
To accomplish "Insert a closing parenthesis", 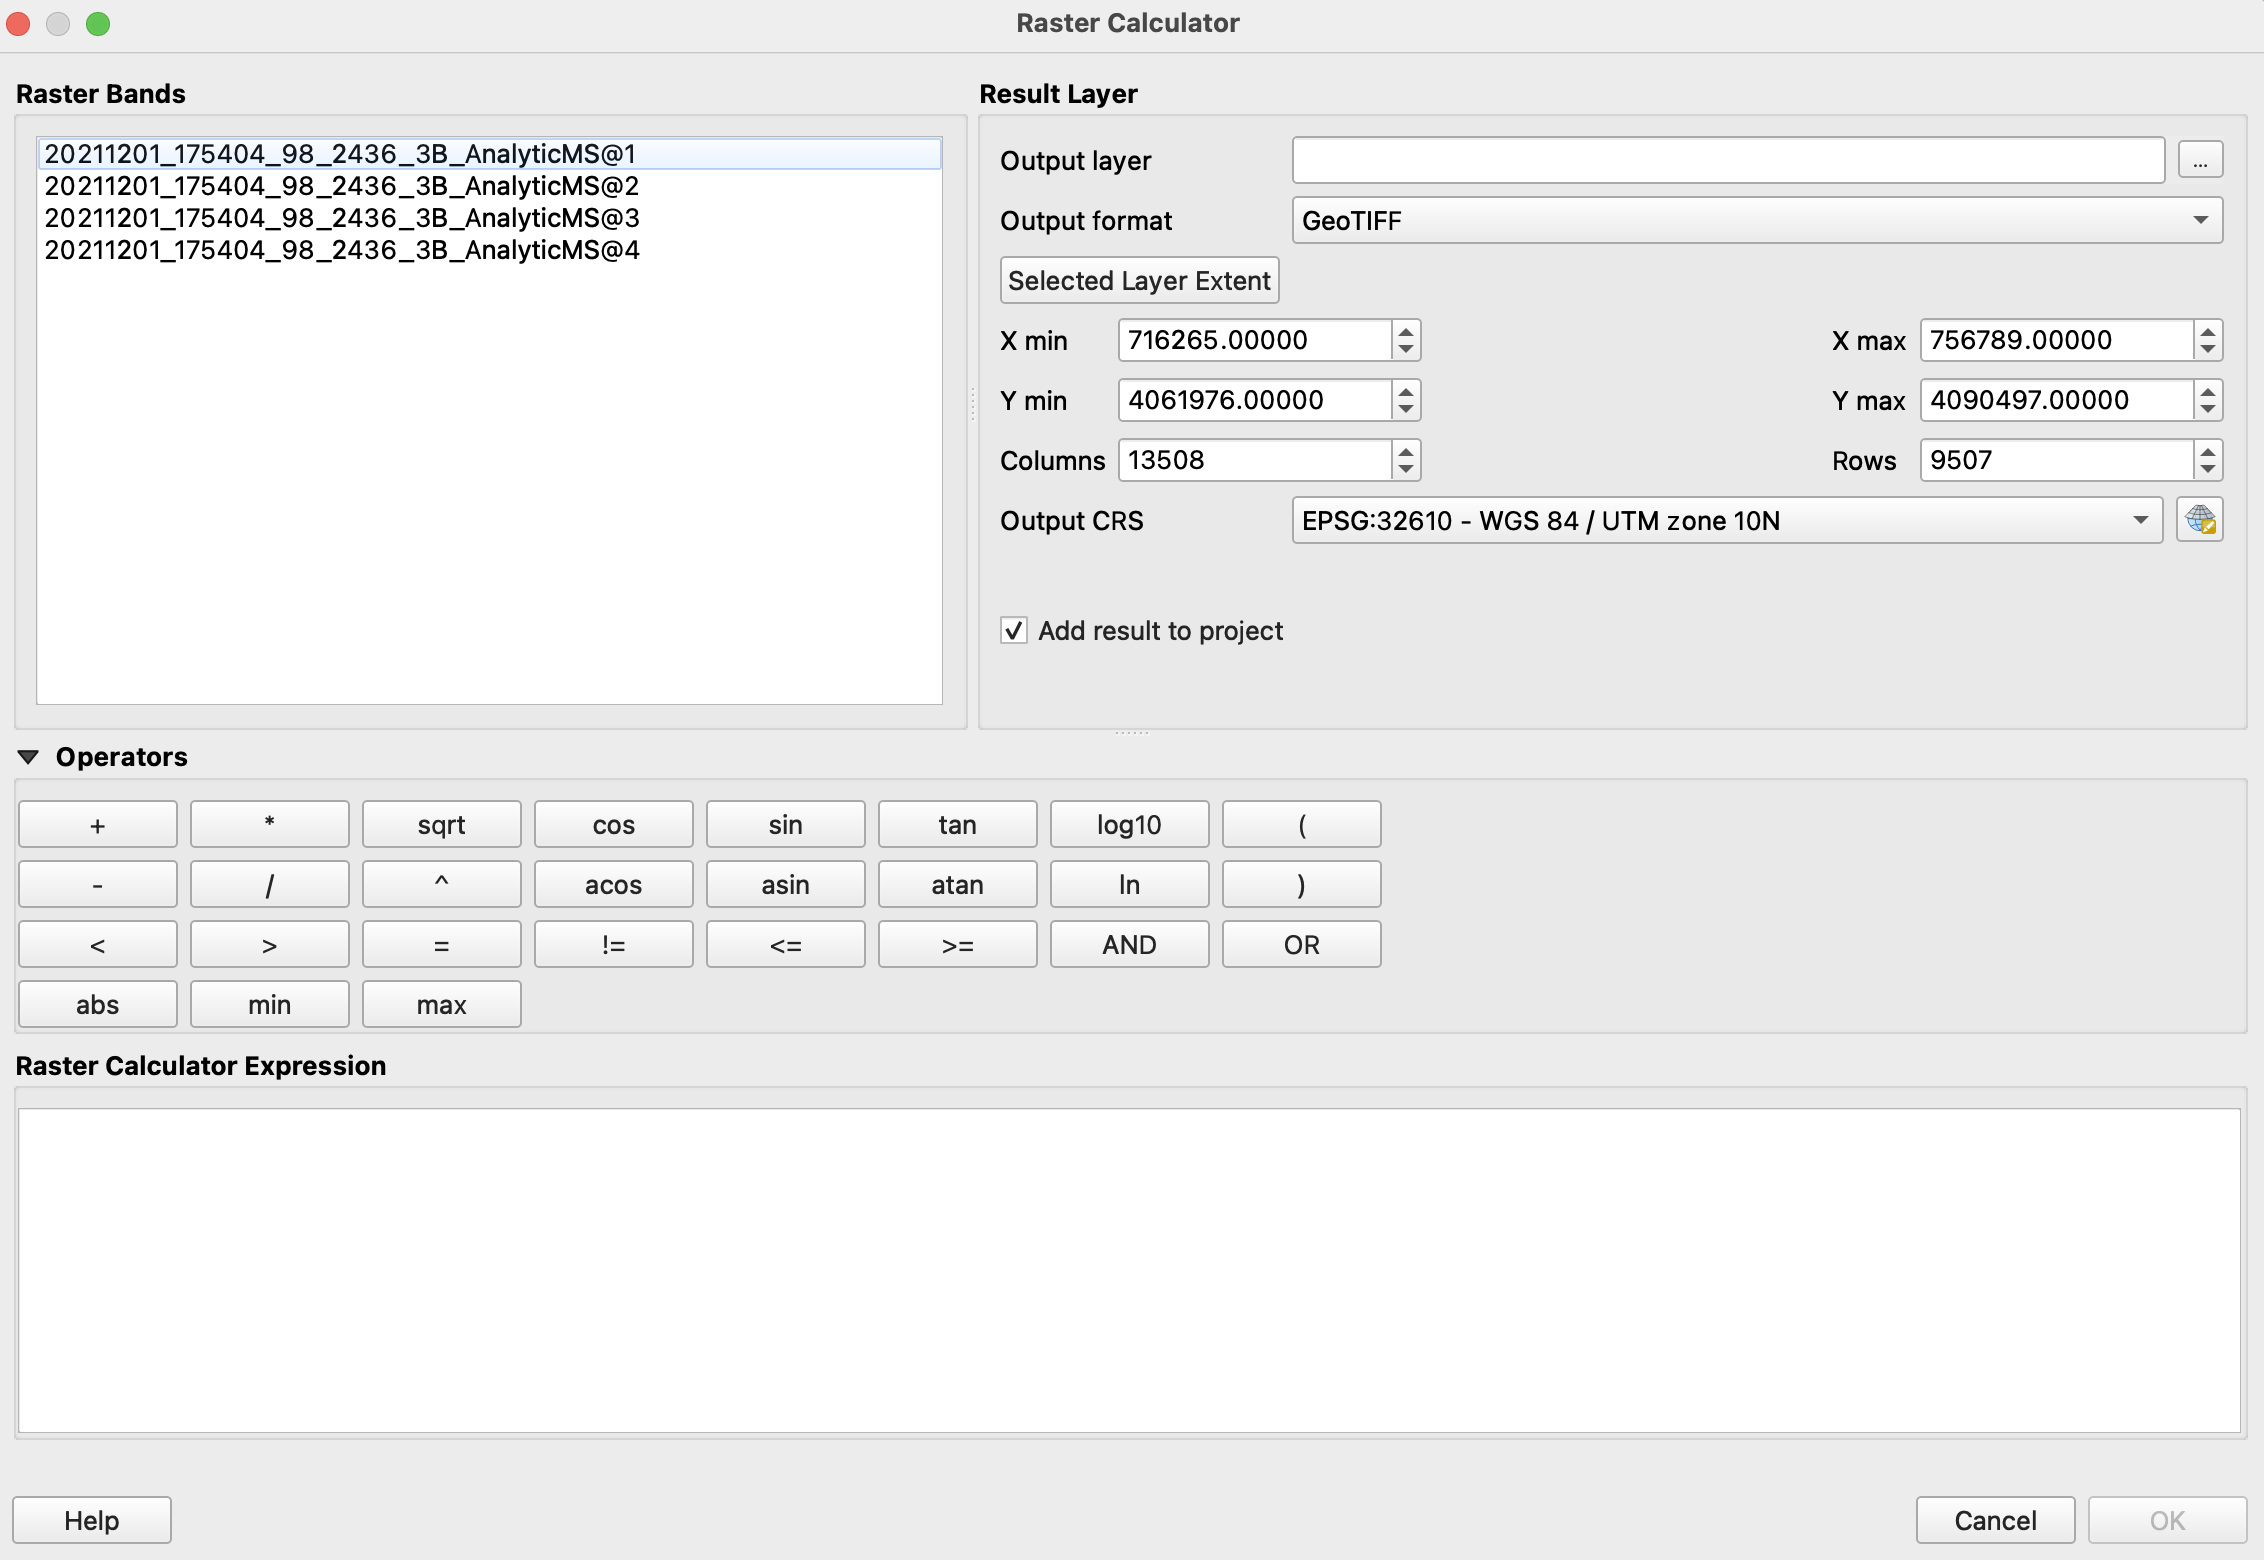I will [x=1302, y=884].
